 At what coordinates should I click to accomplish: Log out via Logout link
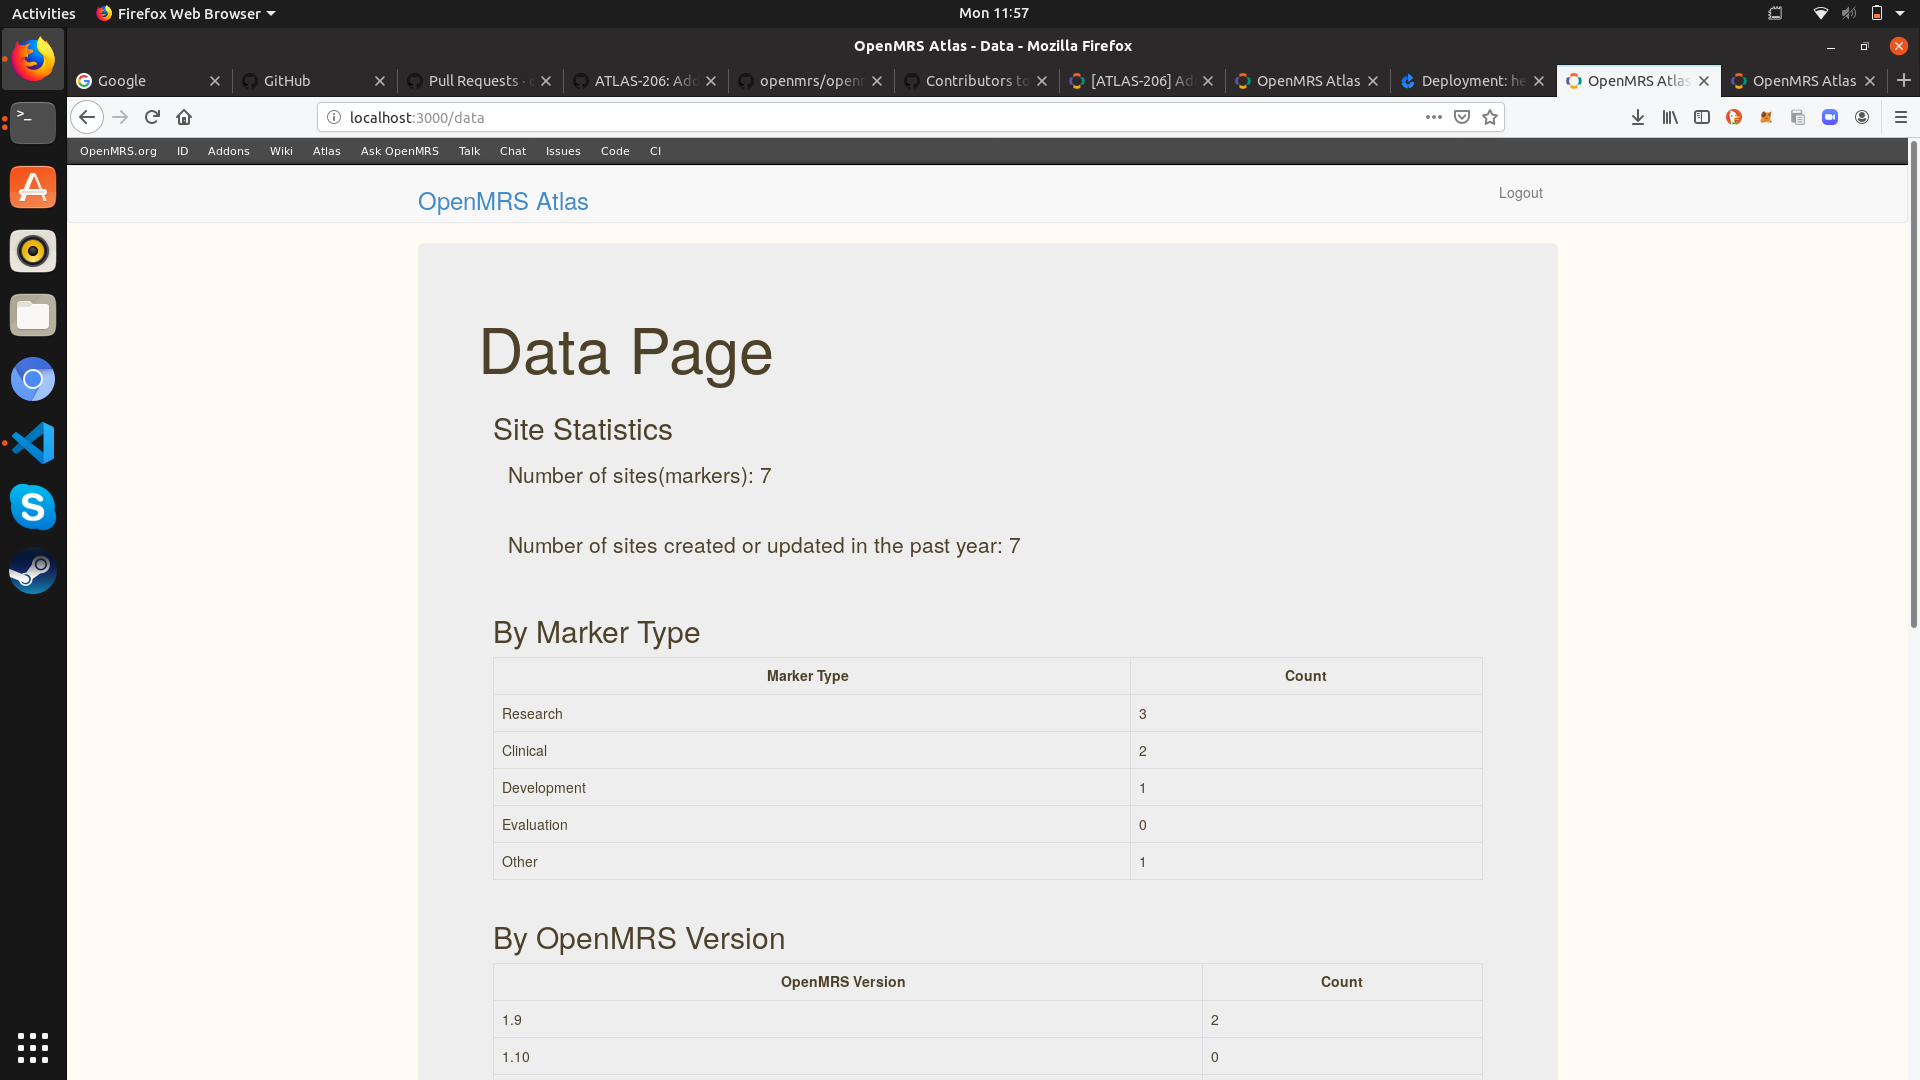point(1520,193)
